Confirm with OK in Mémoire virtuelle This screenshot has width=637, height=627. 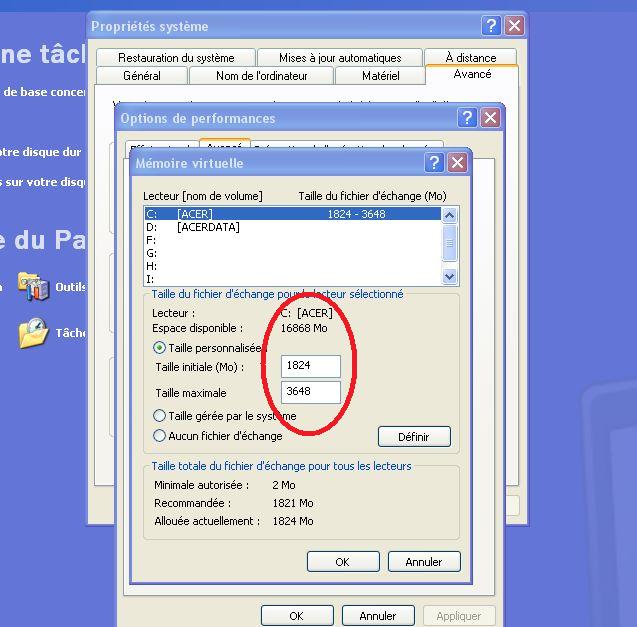343,562
